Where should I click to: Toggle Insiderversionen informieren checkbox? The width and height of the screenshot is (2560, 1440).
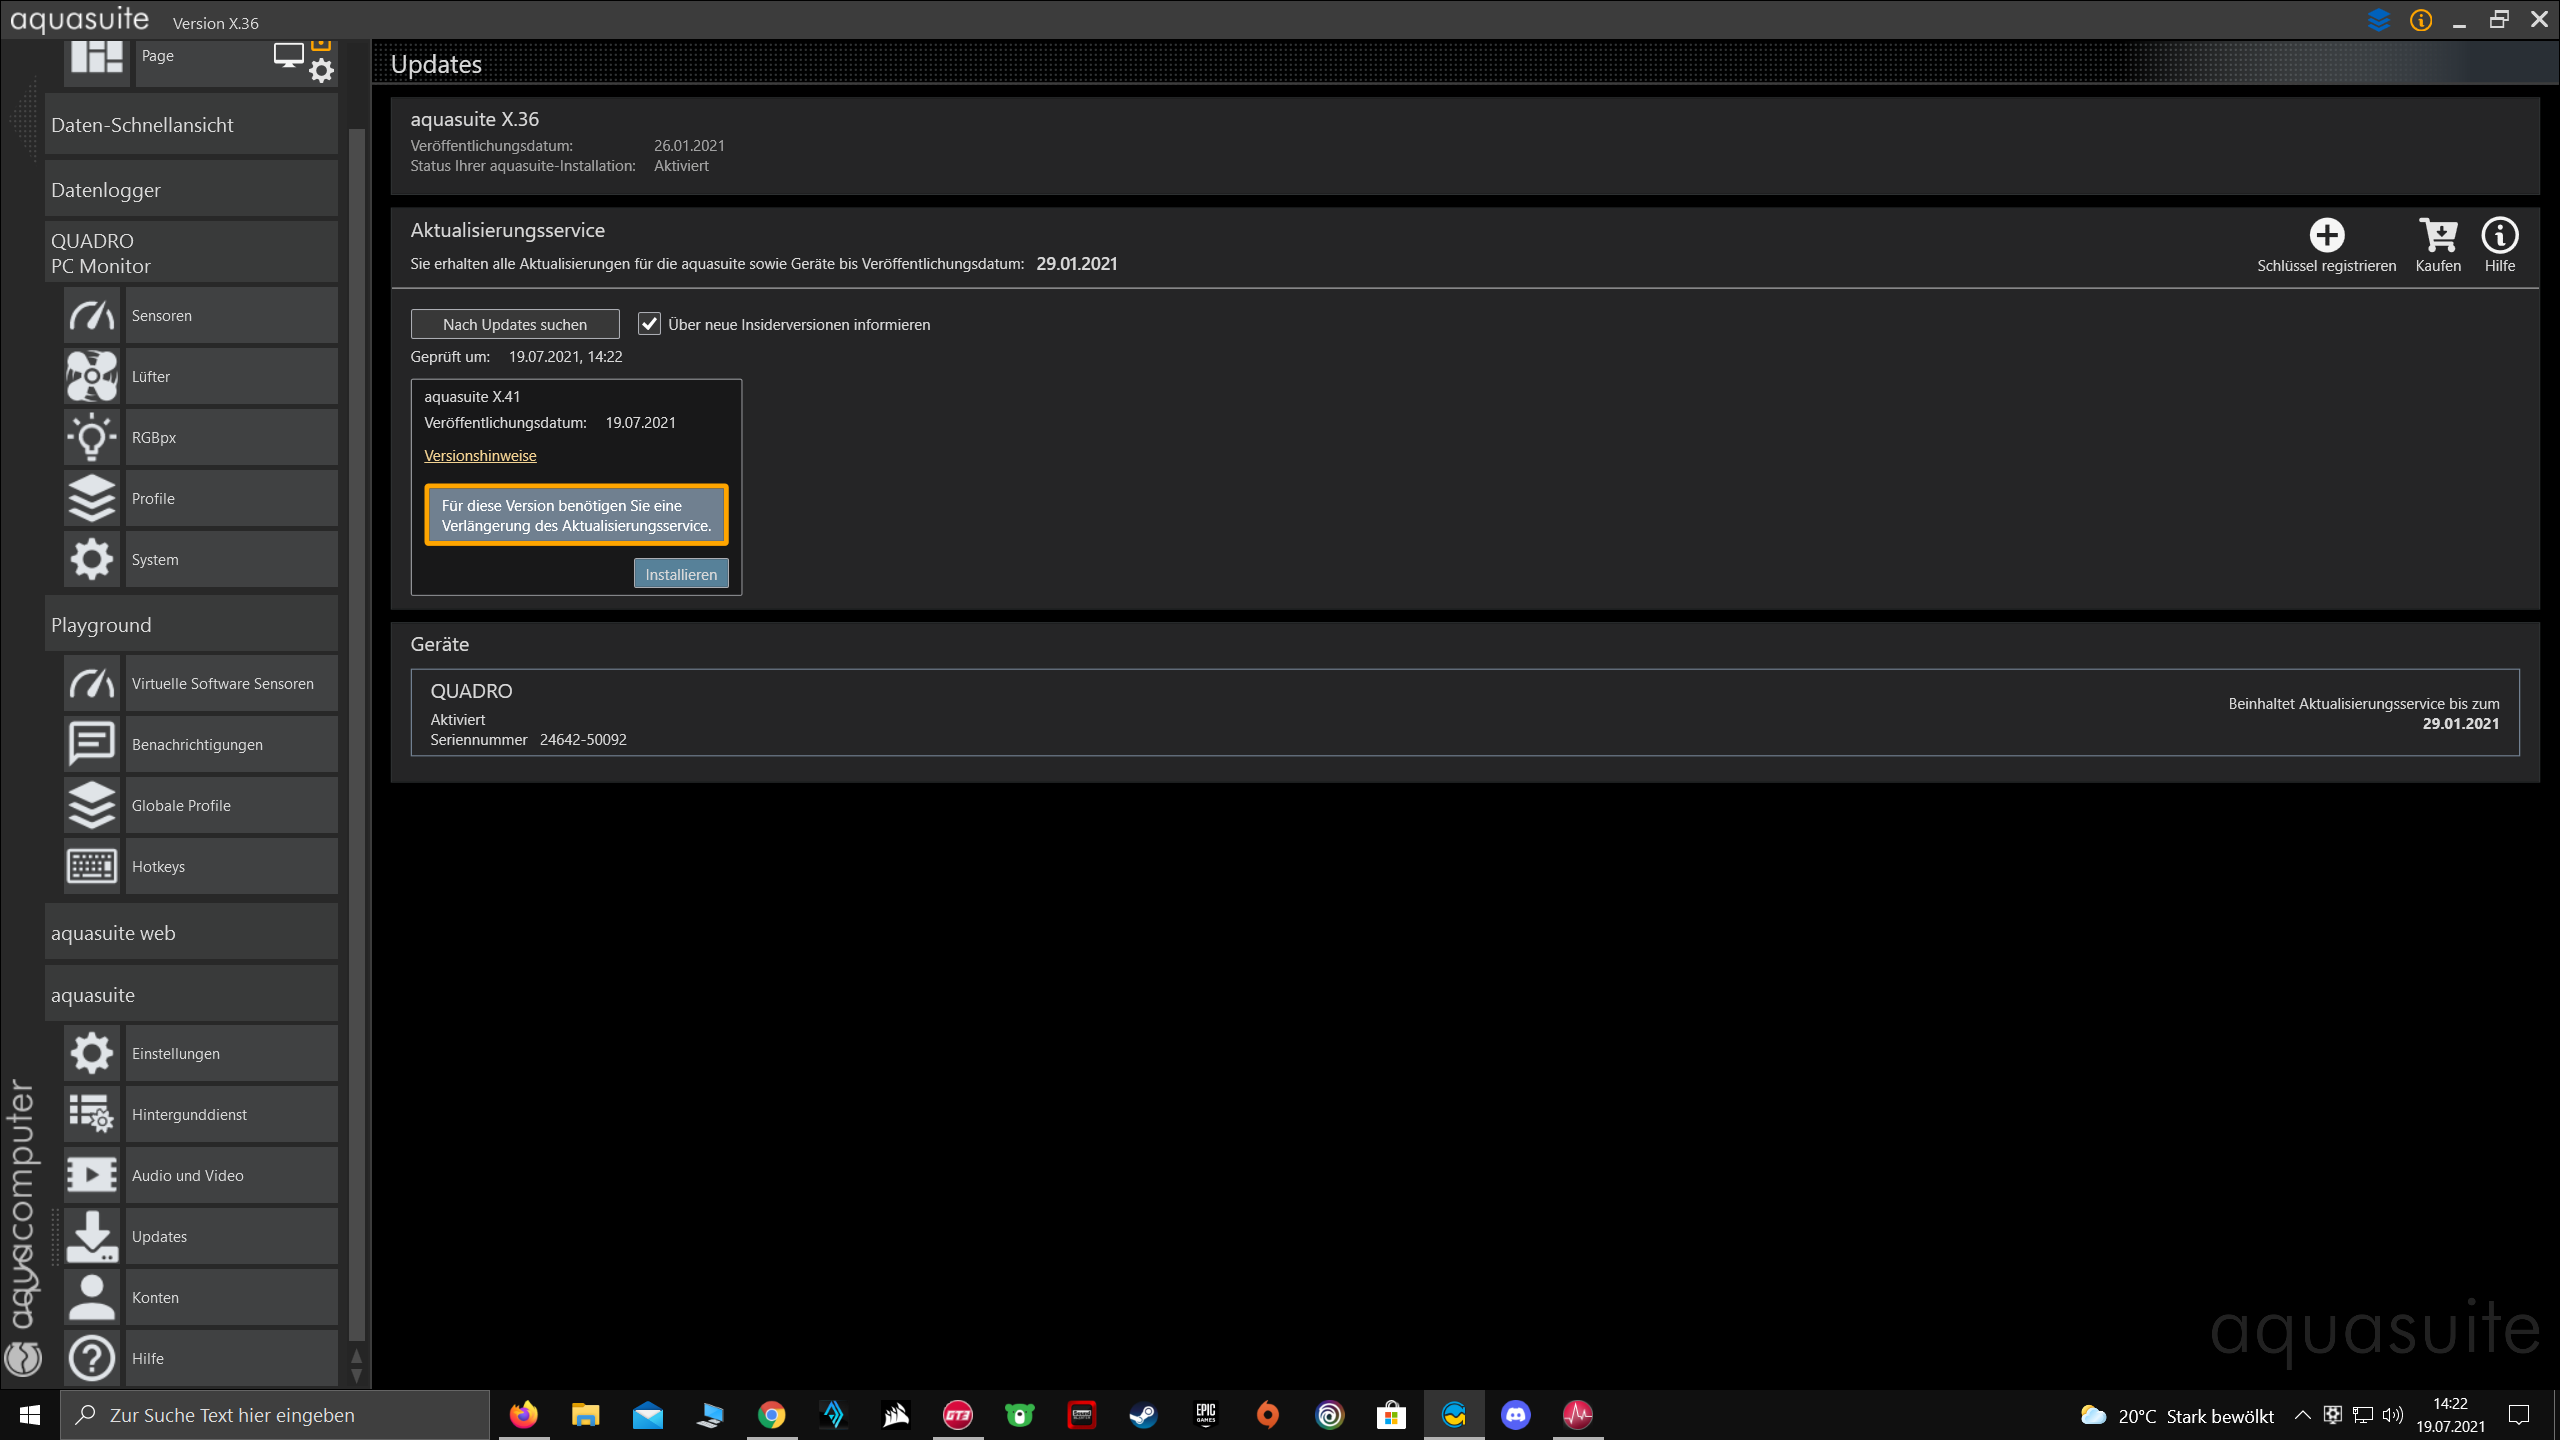click(x=649, y=324)
